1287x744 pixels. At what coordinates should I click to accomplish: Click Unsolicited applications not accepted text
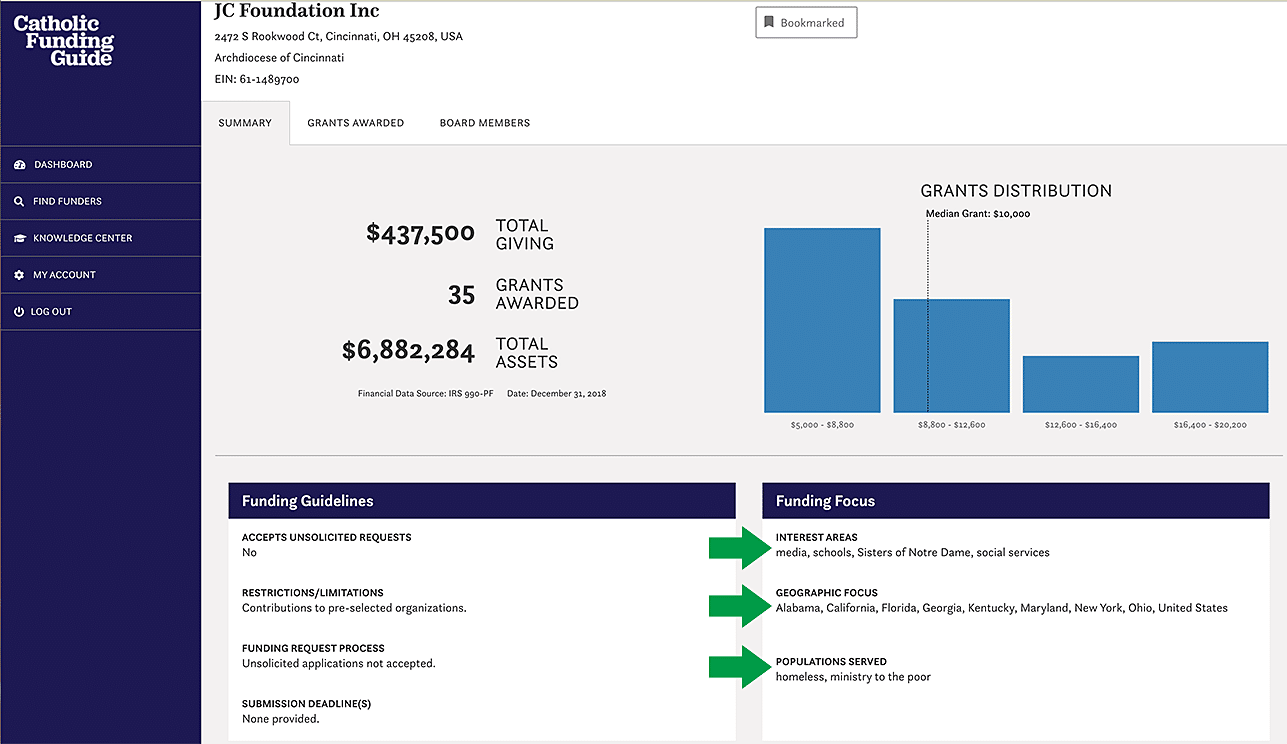click(339, 663)
